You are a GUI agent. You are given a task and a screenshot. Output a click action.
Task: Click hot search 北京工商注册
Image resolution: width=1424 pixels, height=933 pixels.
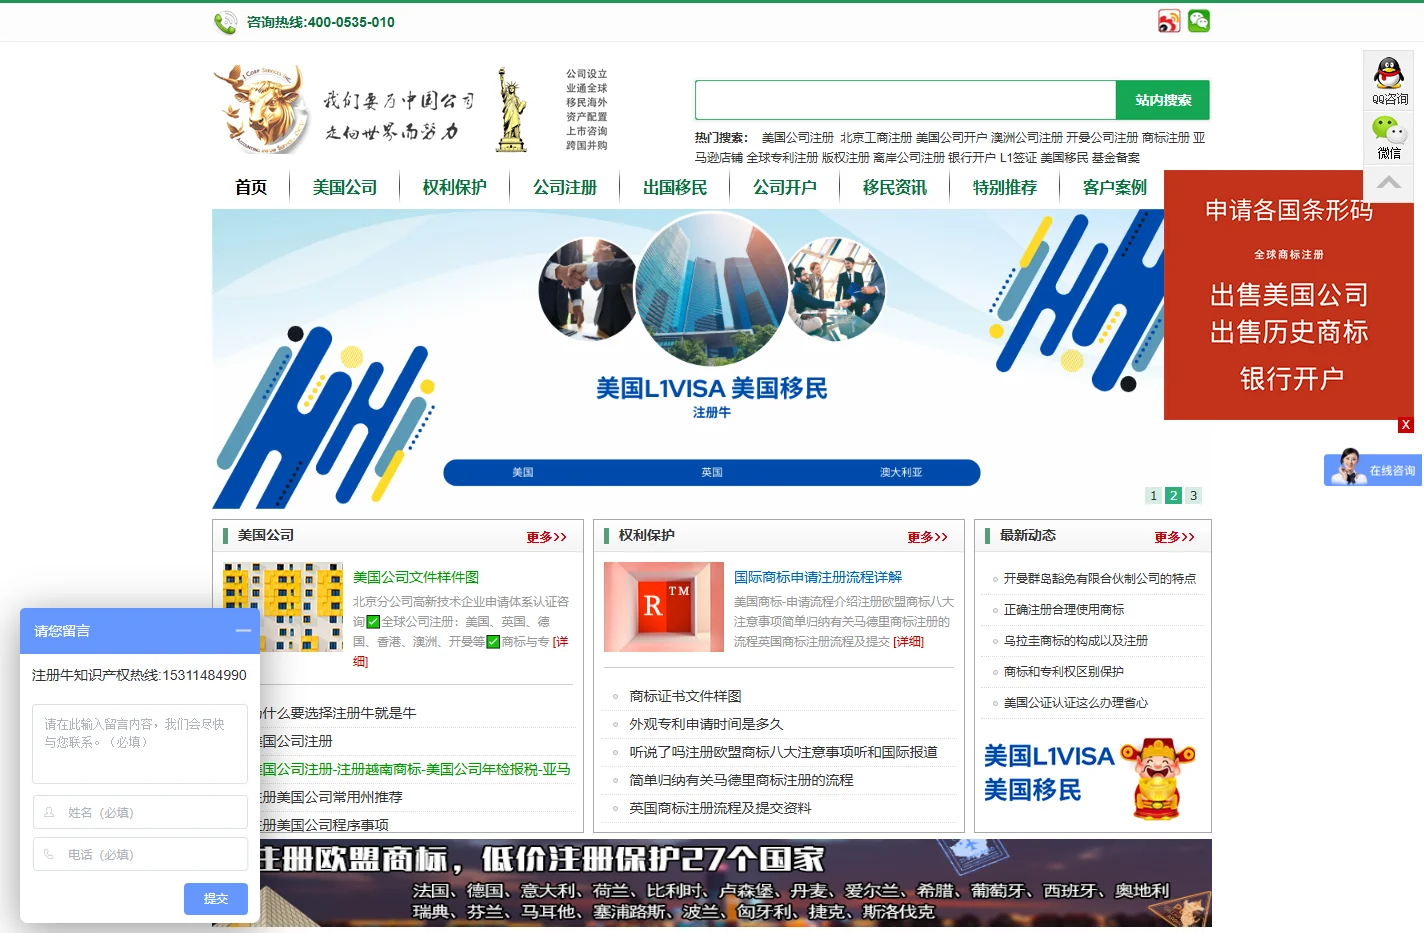(876, 138)
